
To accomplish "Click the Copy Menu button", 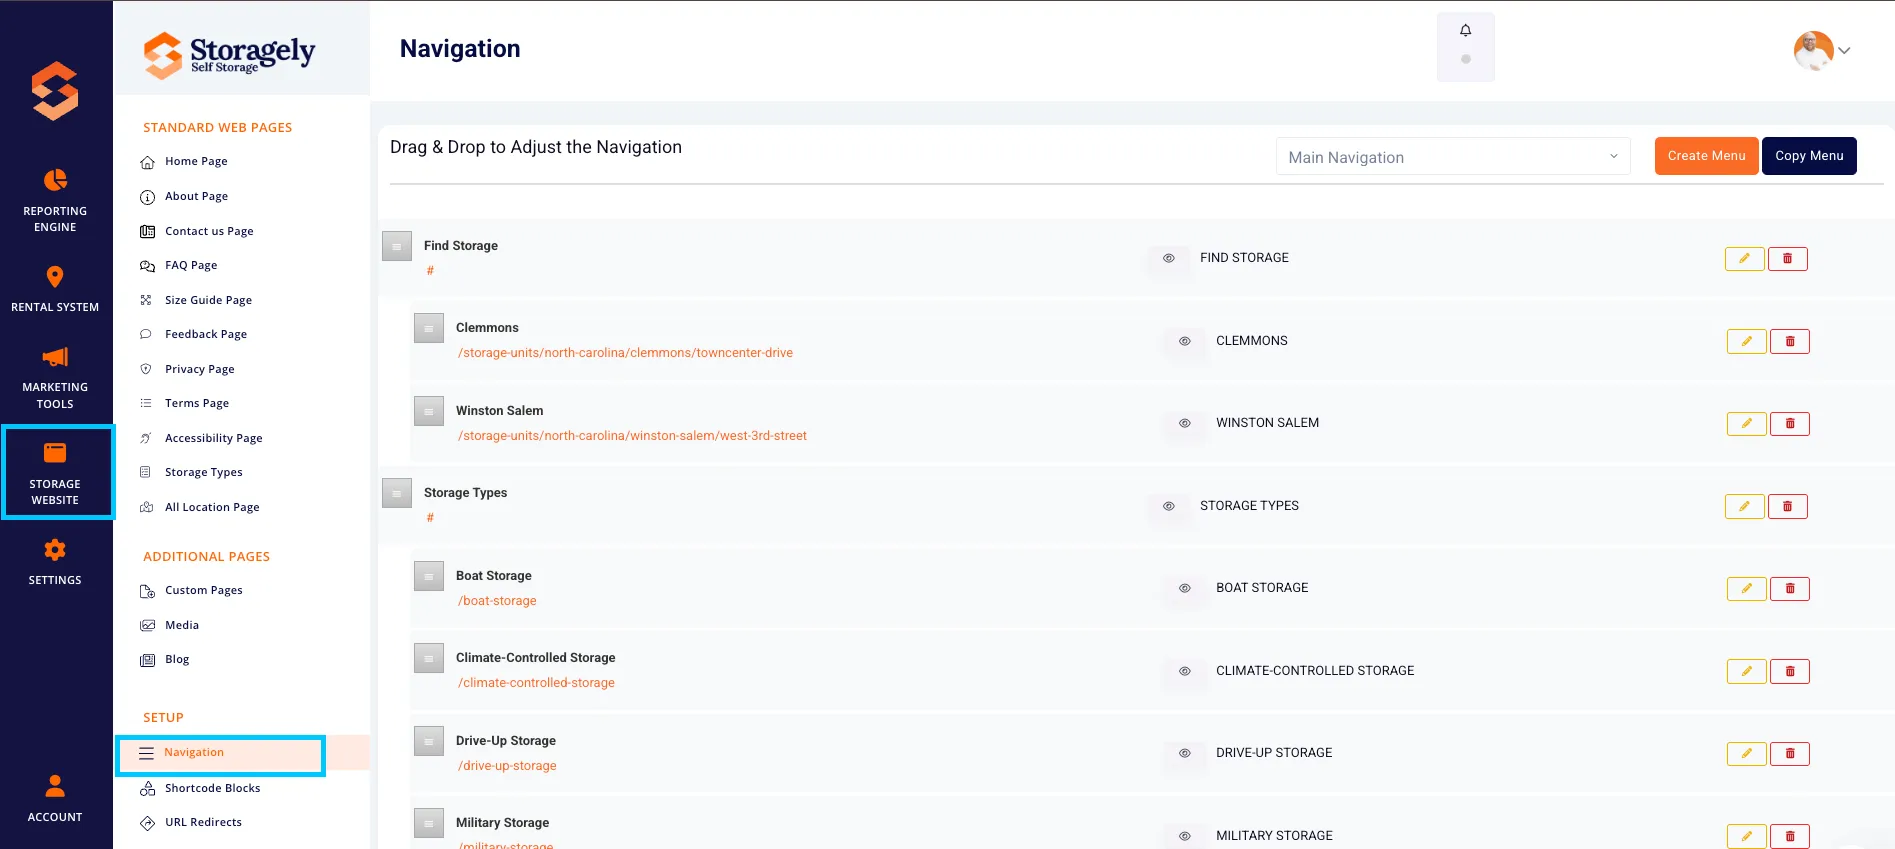I will (x=1809, y=156).
